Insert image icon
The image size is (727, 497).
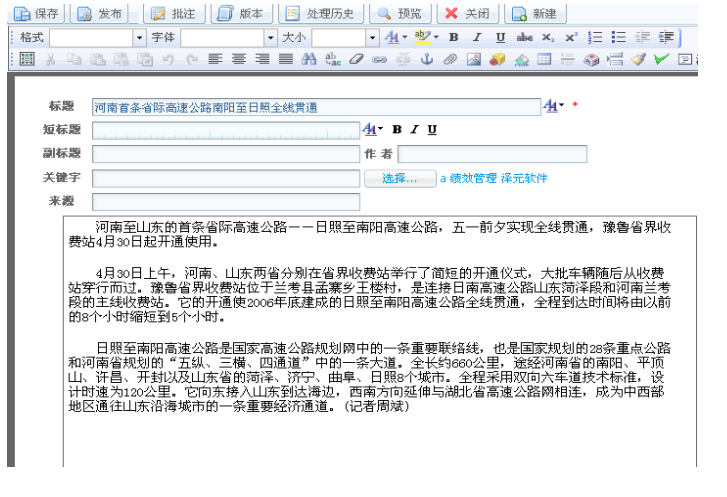pyautogui.click(x=473, y=59)
